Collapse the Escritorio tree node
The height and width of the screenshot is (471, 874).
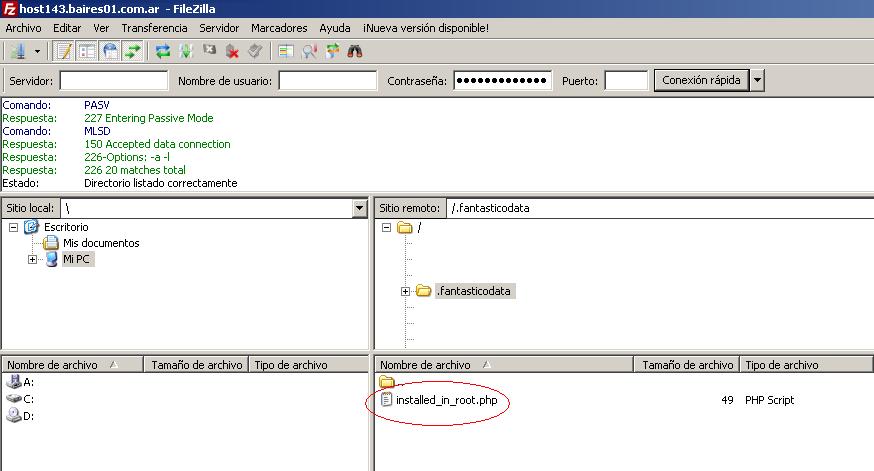(13, 227)
